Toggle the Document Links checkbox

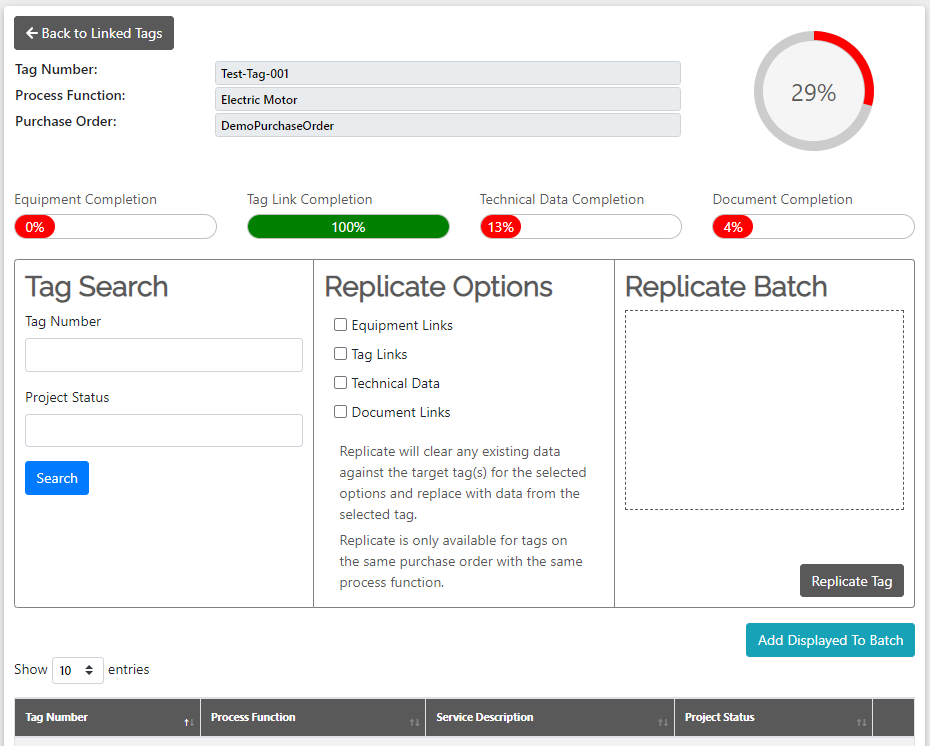pos(340,412)
